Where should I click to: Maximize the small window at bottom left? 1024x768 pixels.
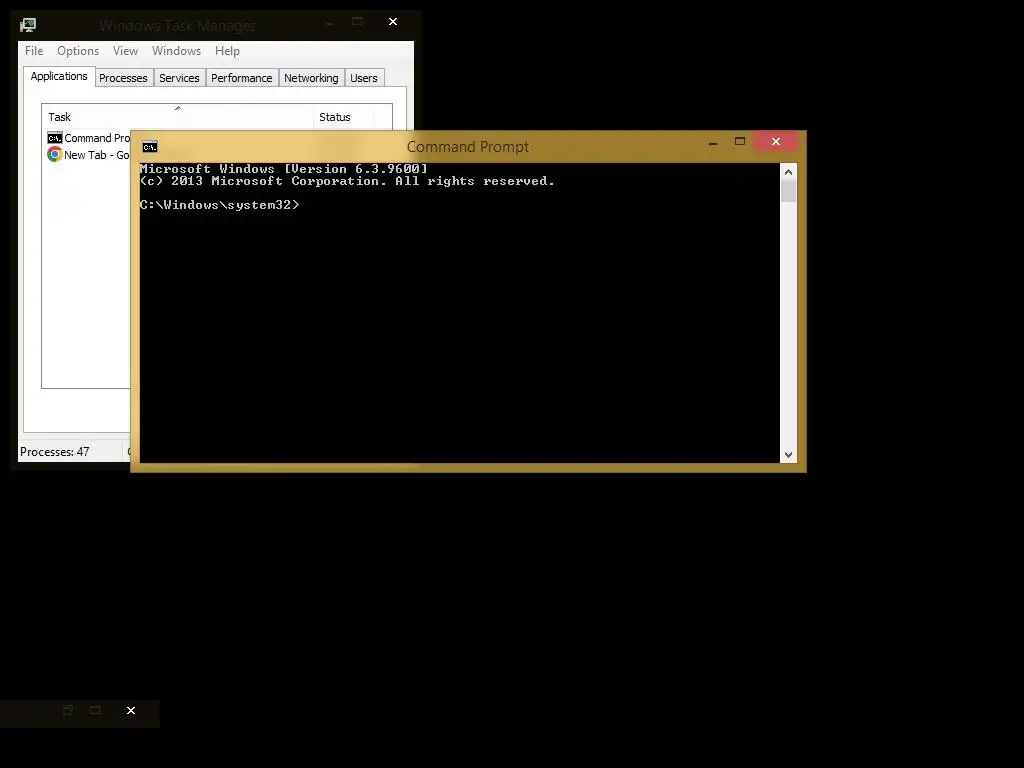tap(95, 711)
